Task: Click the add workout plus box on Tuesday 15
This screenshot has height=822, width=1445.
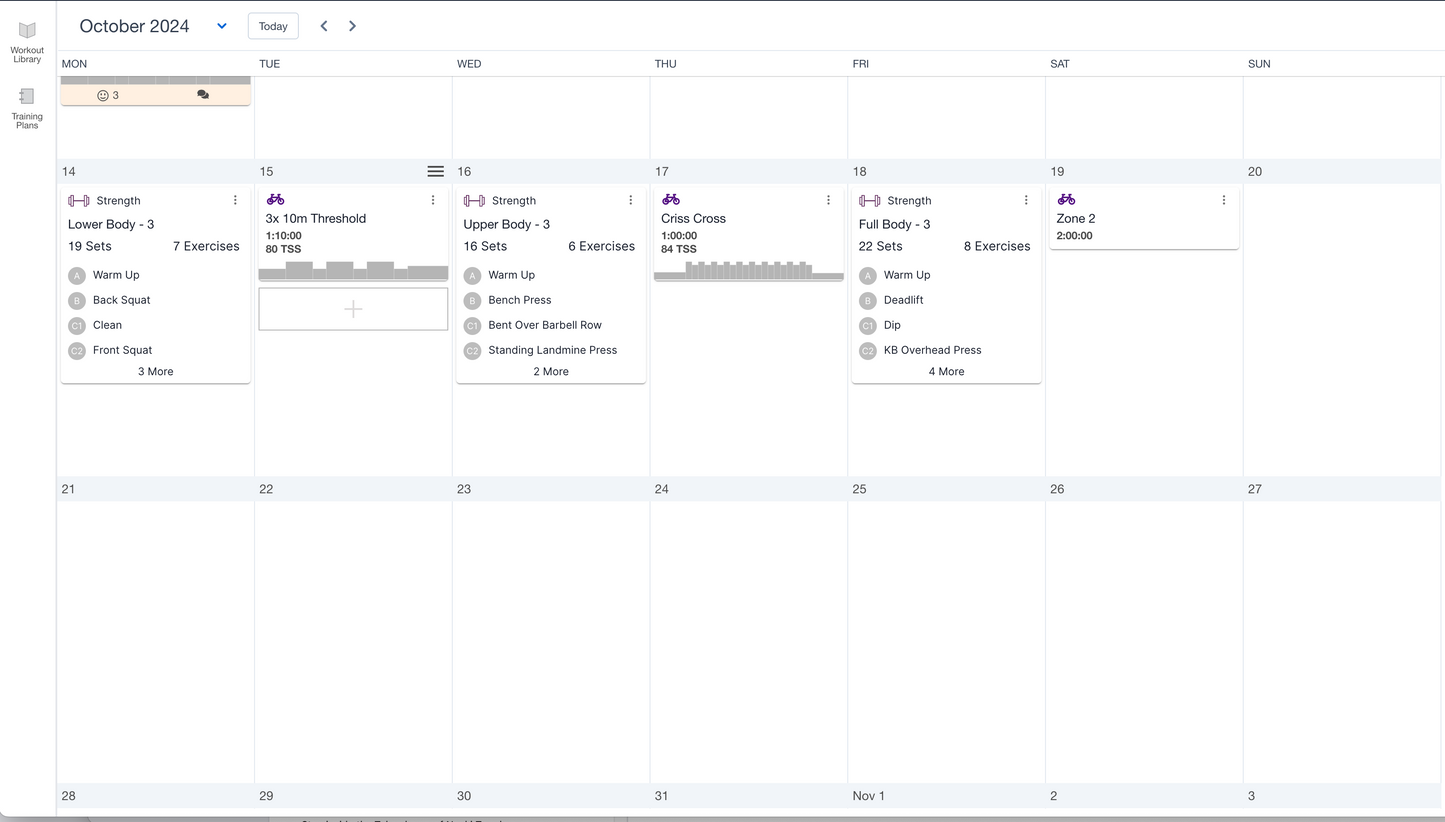Action: pos(353,309)
